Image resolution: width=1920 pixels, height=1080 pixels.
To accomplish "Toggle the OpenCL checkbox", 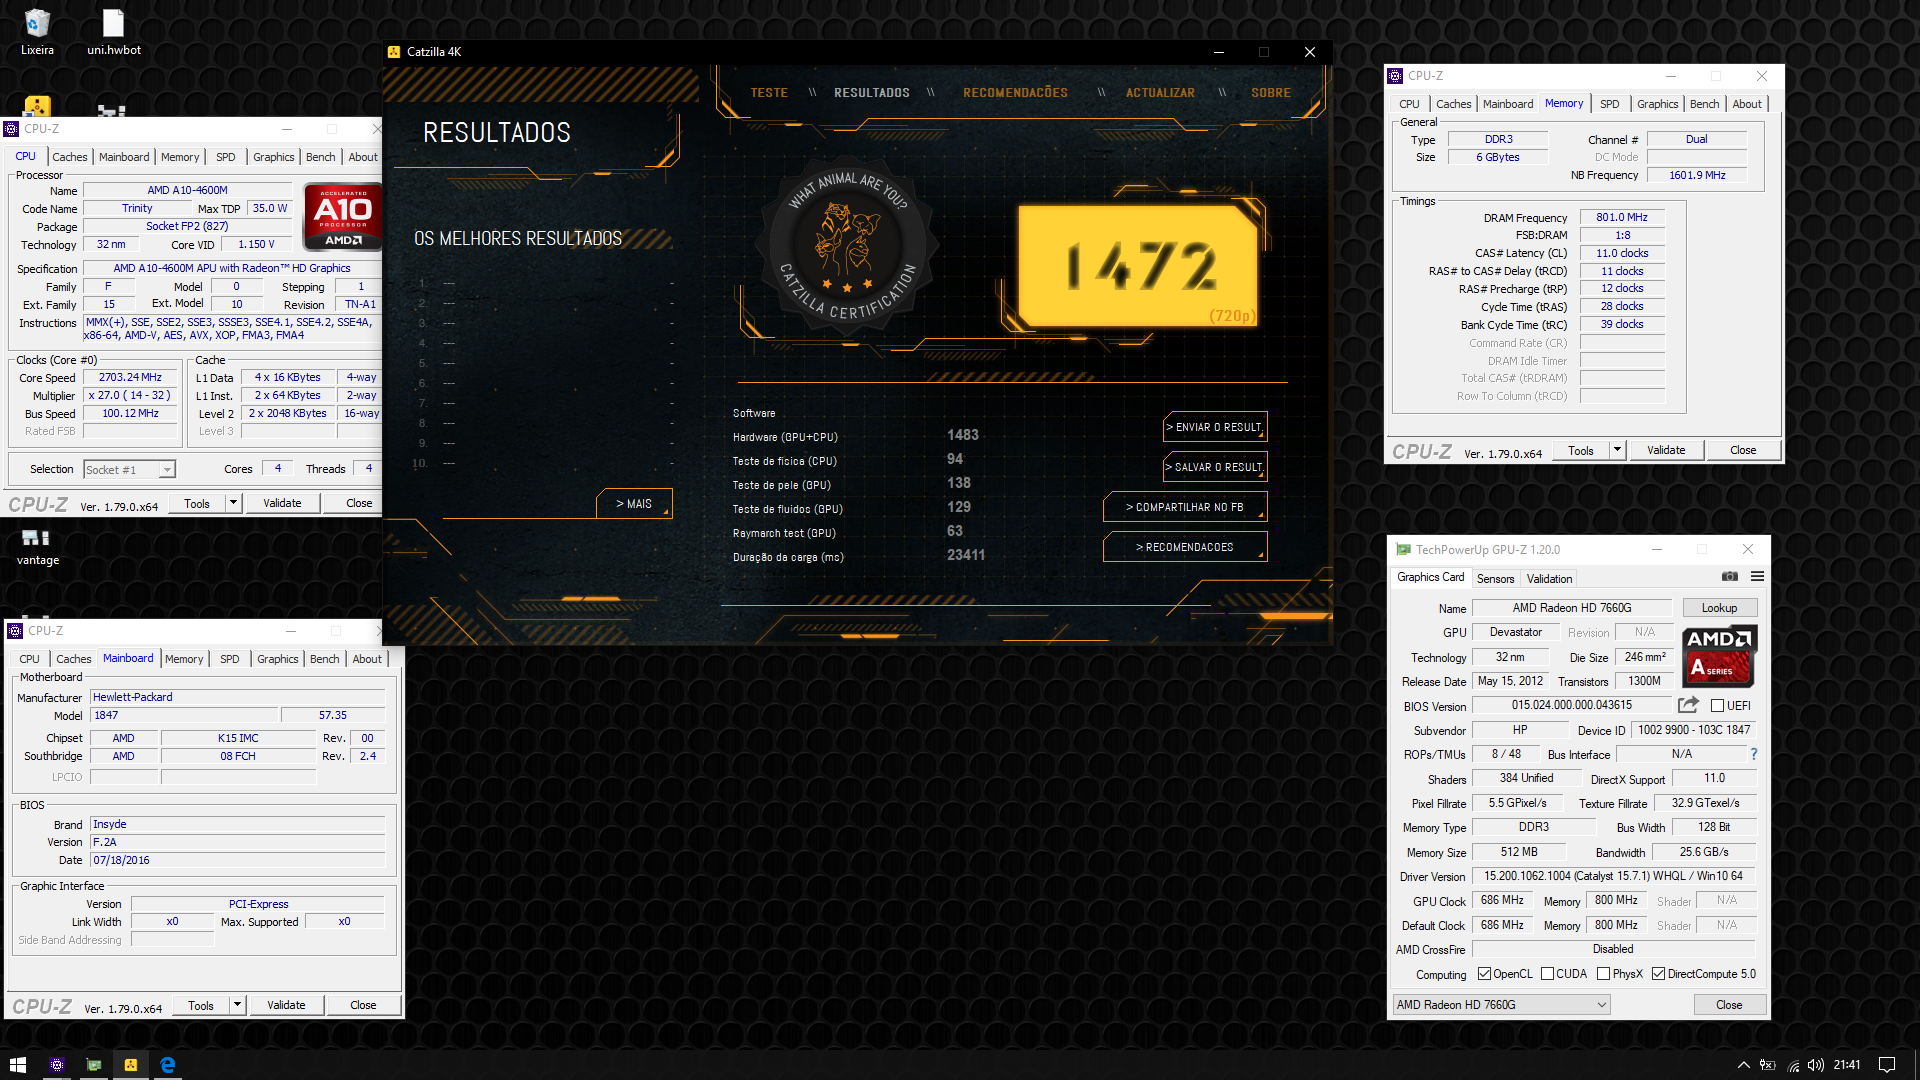I will (1485, 974).
